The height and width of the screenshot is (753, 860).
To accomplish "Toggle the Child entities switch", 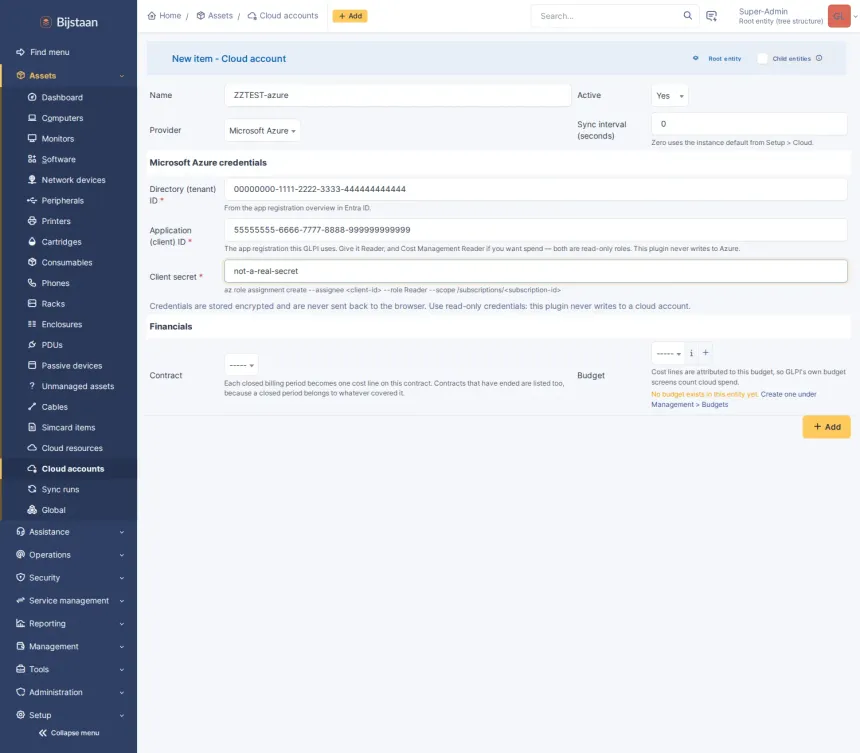I will (762, 59).
